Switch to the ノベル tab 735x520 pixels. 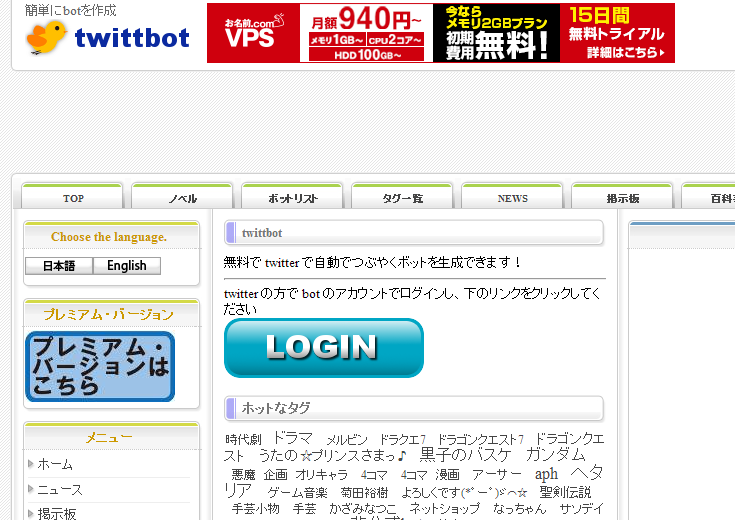click(182, 198)
